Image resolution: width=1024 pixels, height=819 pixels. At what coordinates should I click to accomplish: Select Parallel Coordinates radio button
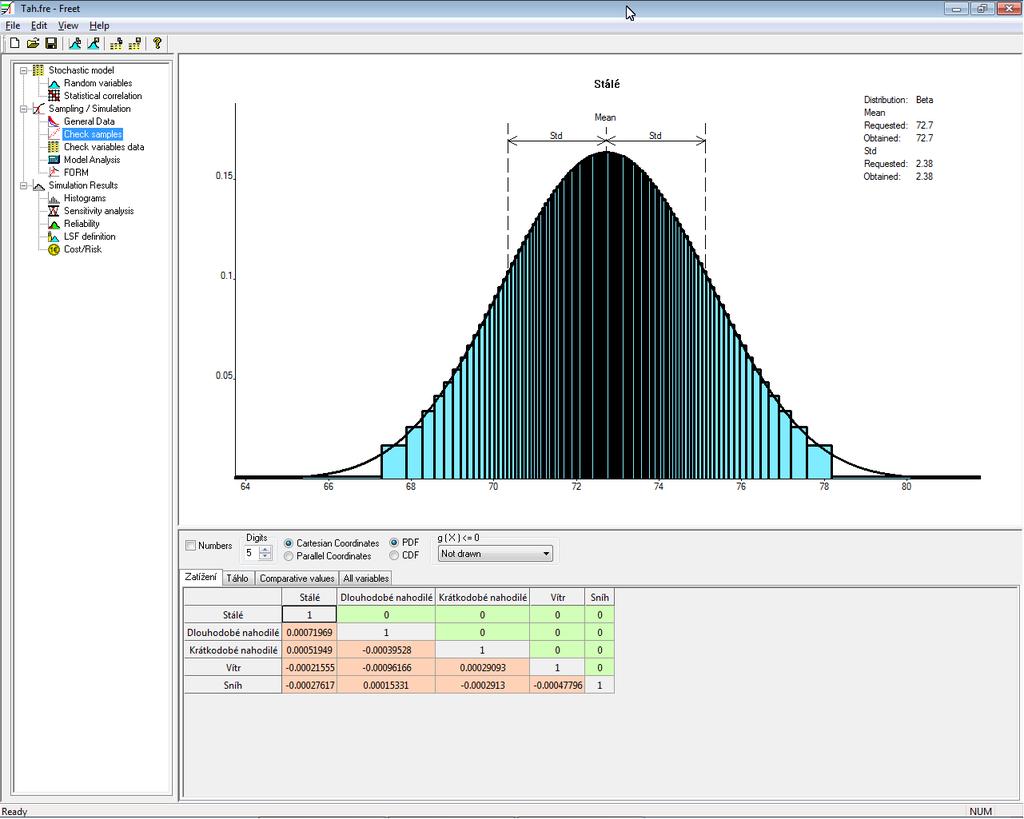pyautogui.click(x=289, y=556)
